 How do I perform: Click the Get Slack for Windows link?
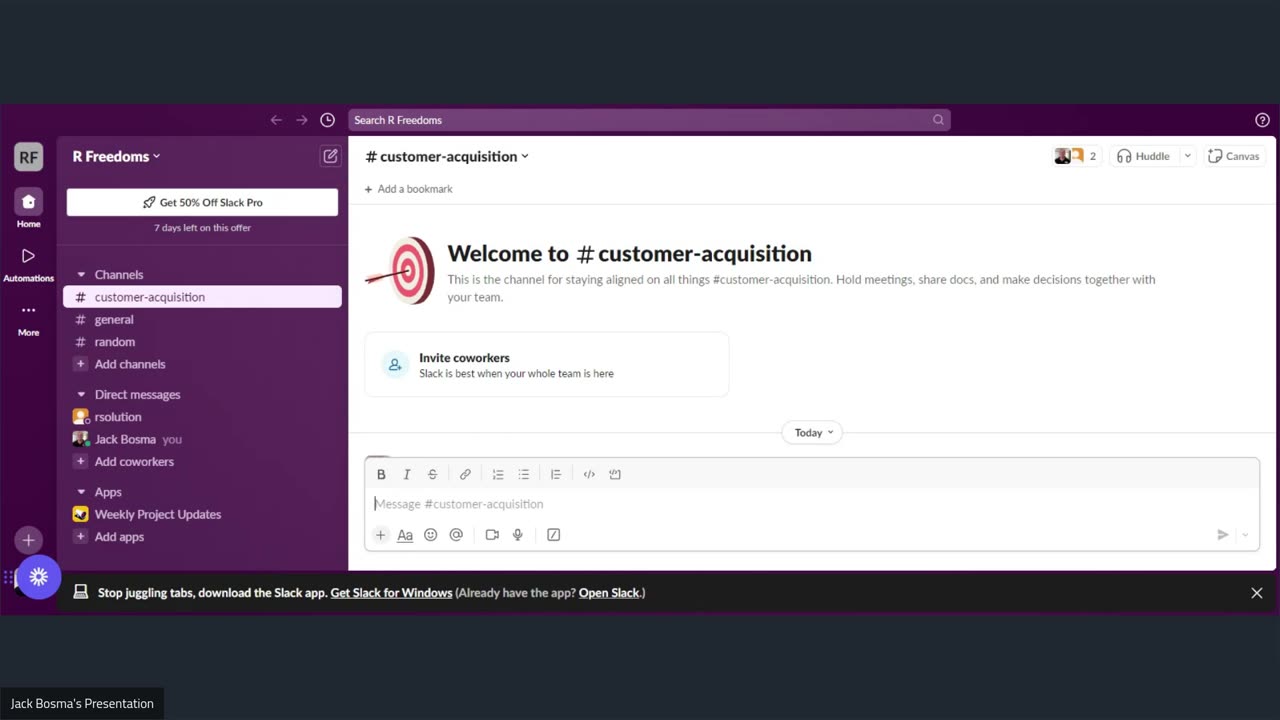(391, 593)
